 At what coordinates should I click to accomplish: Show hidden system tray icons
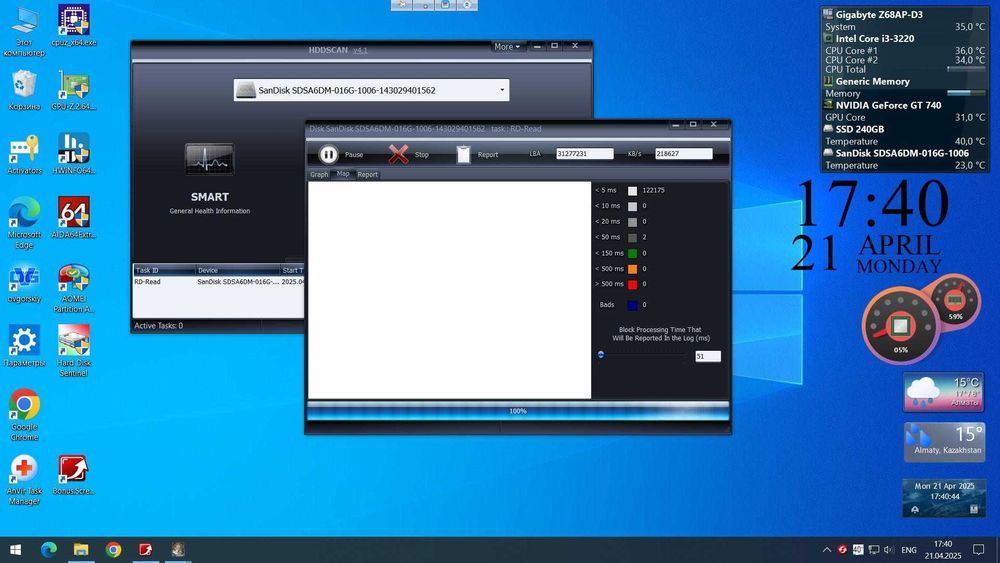pyautogui.click(x=827, y=550)
